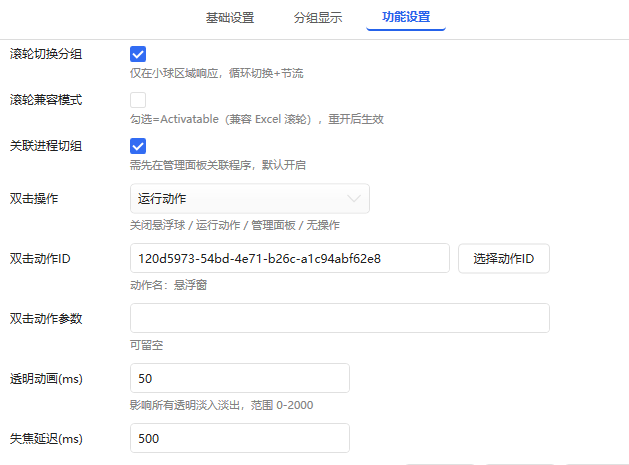629x465 pixels.
Task: Focus the 双击动作ID text field
Action: pyautogui.click(x=289, y=258)
